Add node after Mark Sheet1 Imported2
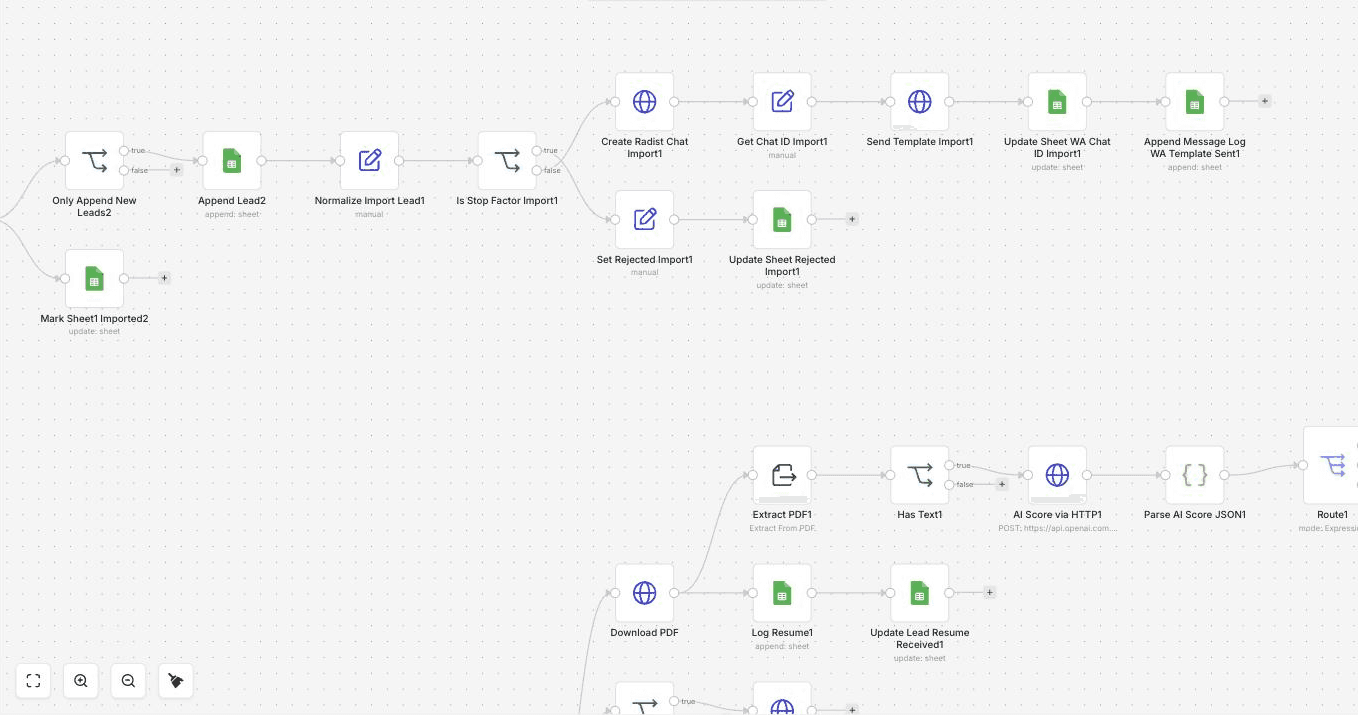1358x715 pixels. coord(164,278)
